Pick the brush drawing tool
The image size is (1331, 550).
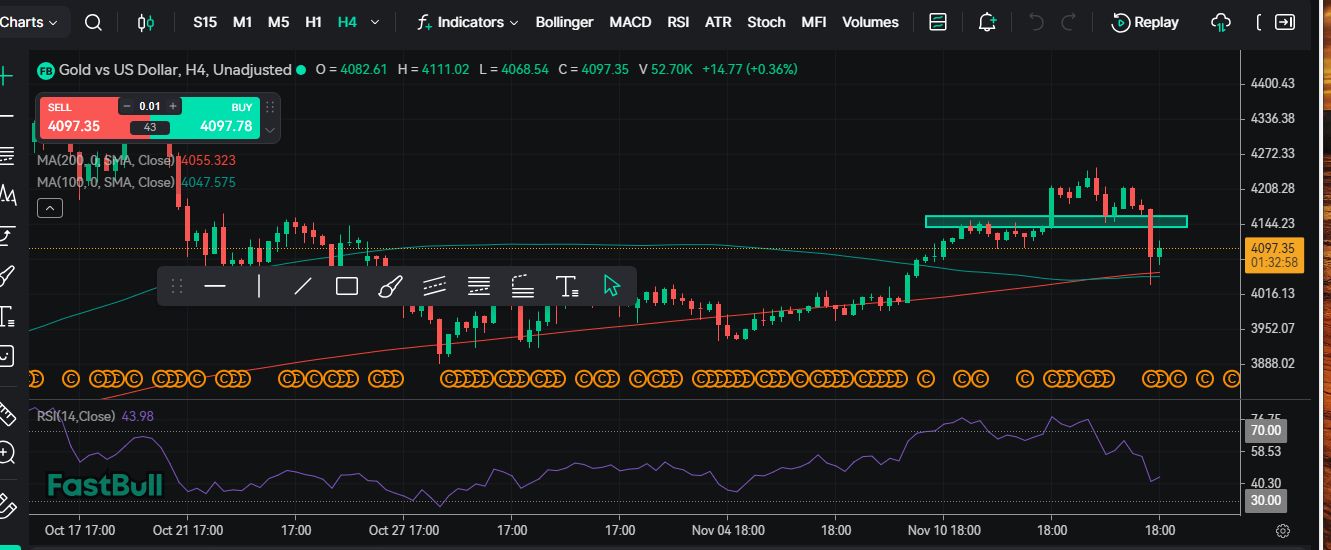click(x=390, y=287)
